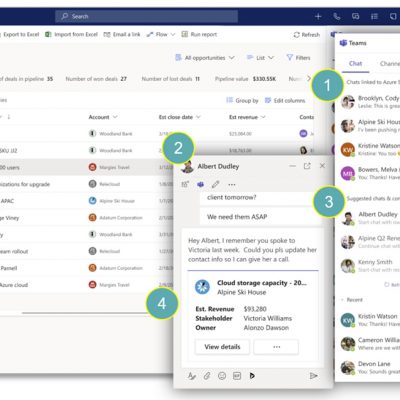Click the plus icon in the top bar
The height and width of the screenshot is (400, 400).
pos(318,16)
